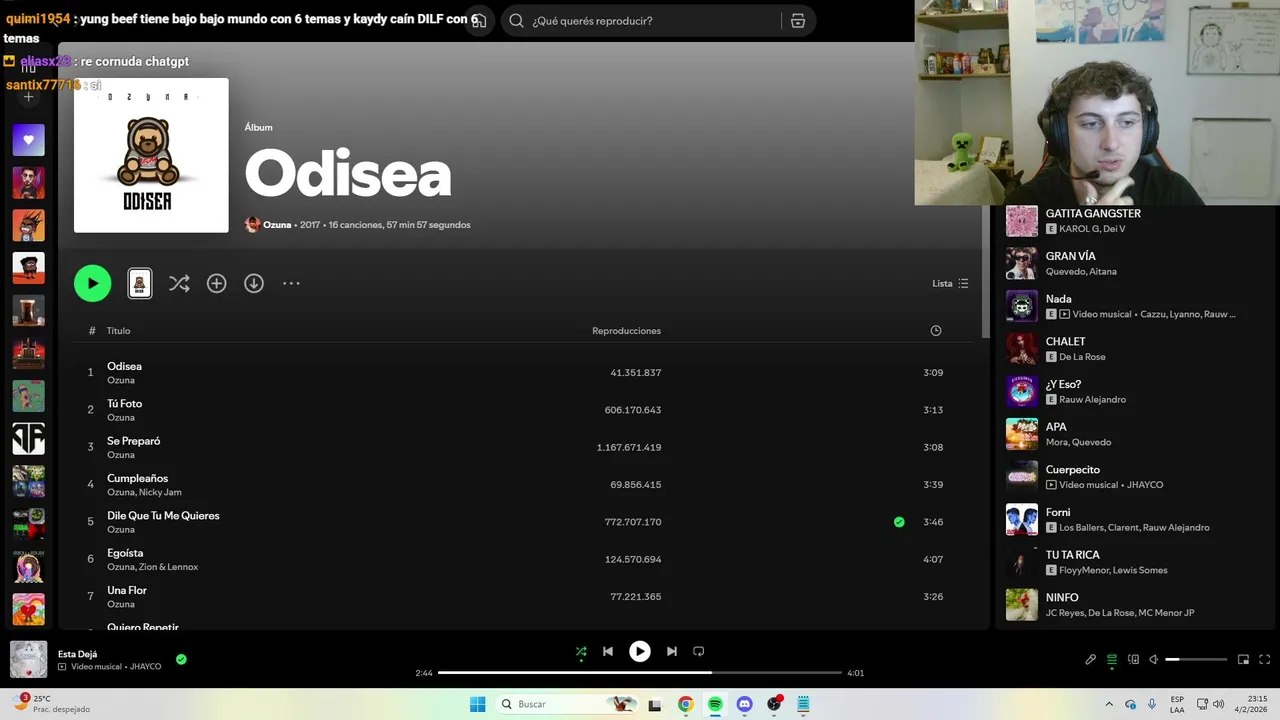Open the Browse icon in search bar
Image resolution: width=1280 pixels, height=720 pixels.
[x=798, y=21]
